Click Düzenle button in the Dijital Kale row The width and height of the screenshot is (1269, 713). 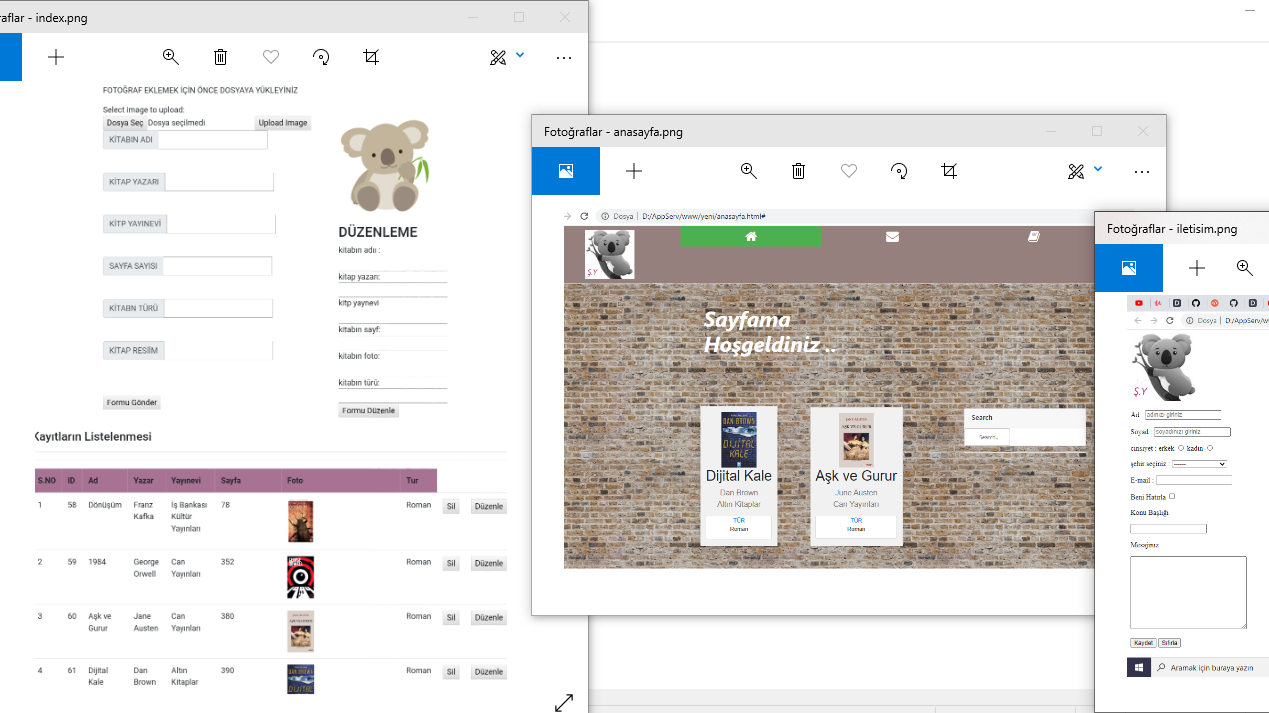(x=489, y=672)
